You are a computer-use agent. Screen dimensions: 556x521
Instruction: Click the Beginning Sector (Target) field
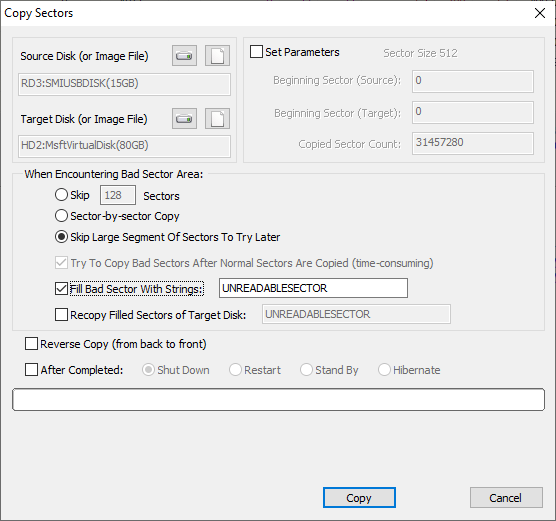(473, 112)
